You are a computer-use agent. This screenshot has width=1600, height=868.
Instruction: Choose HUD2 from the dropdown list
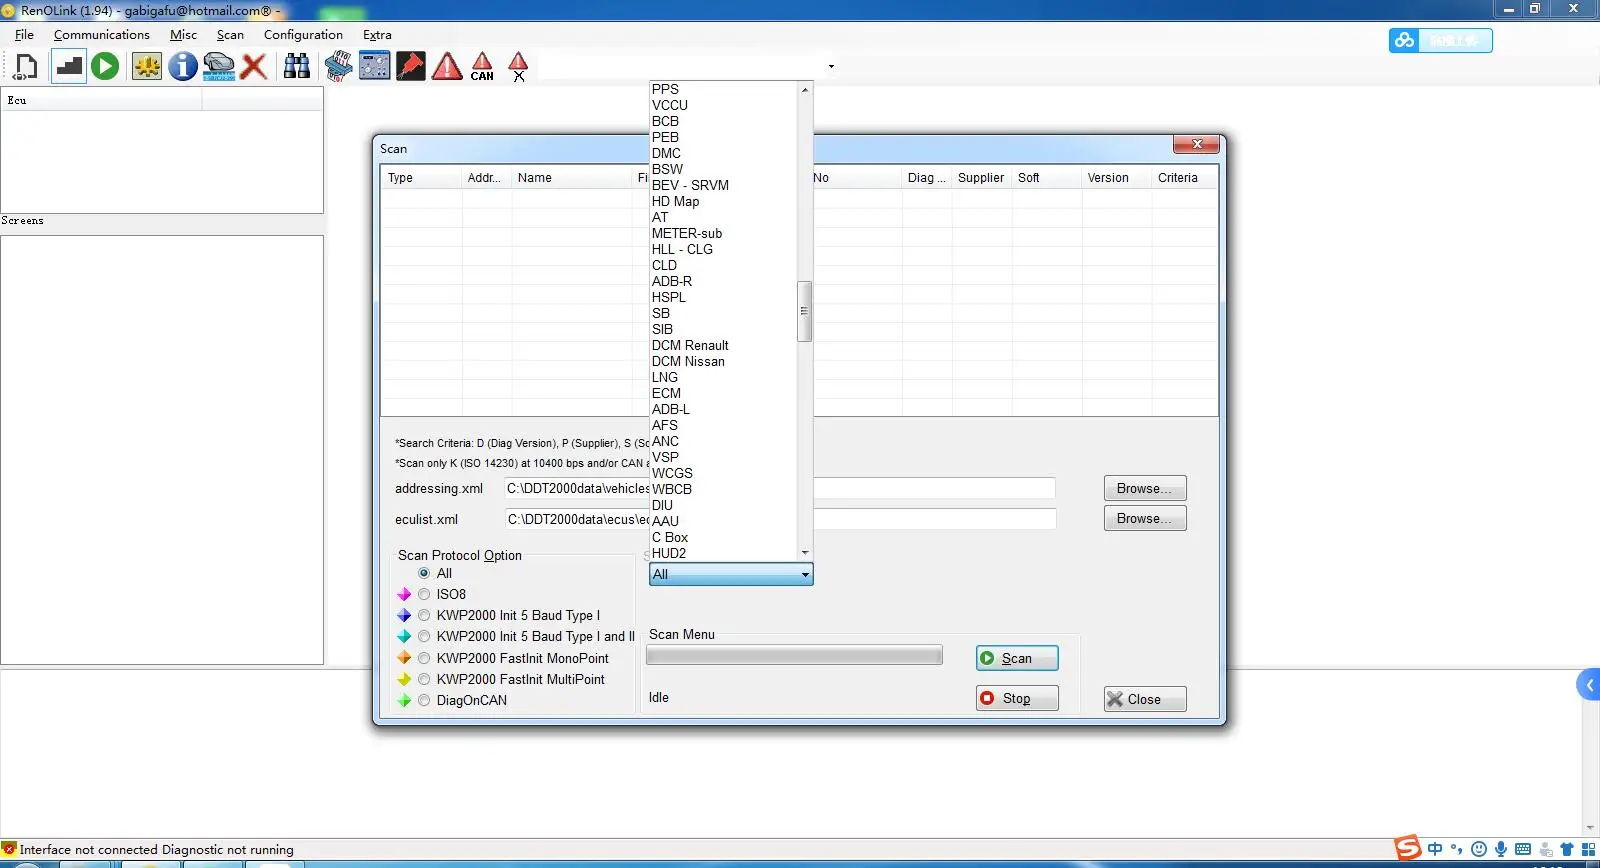click(669, 553)
